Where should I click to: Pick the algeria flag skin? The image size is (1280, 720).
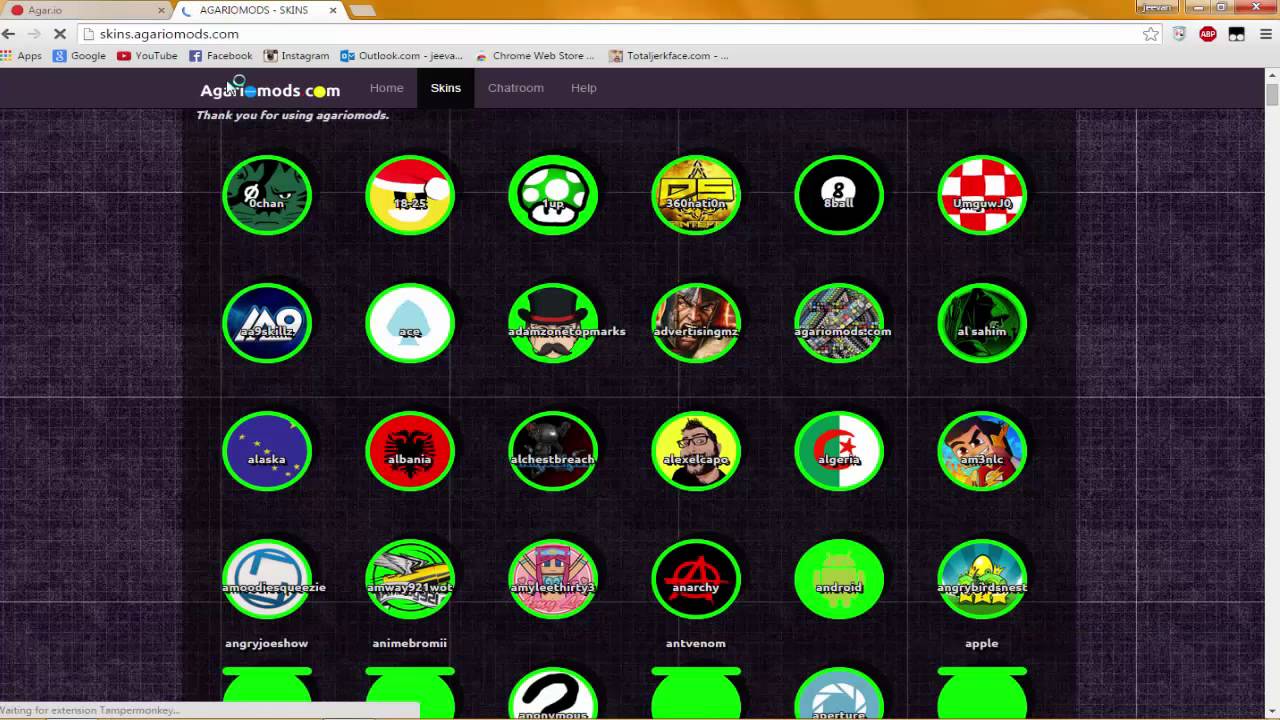[x=839, y=451]
